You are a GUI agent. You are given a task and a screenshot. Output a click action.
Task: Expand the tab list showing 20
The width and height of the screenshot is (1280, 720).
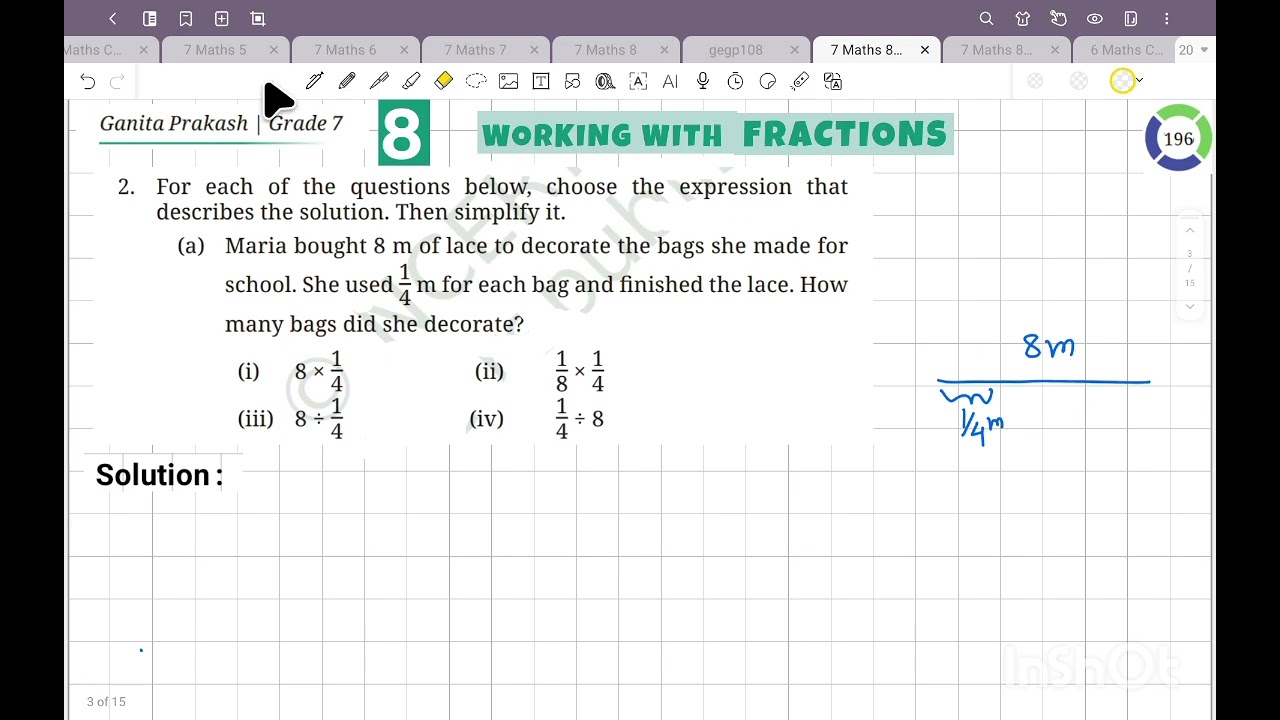(x=1194, y=50)
